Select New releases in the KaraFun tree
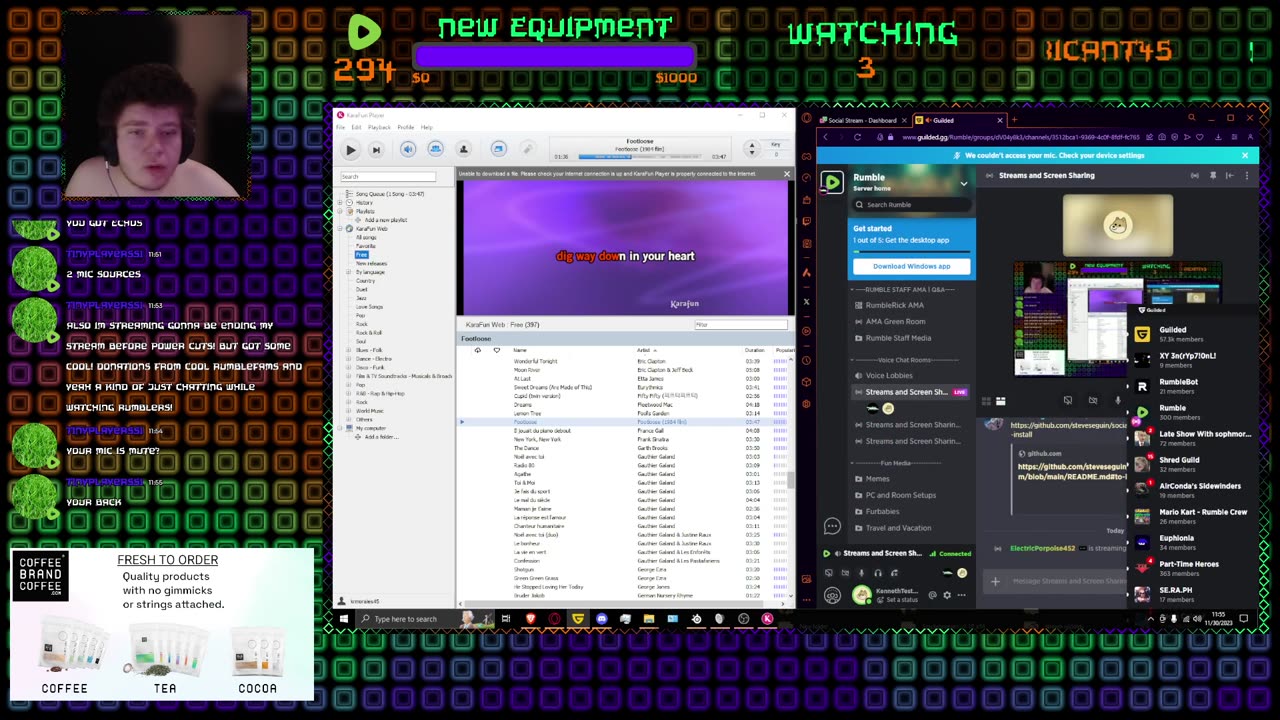The width and height of the screenshot is (1280, 720). point(371,263)
